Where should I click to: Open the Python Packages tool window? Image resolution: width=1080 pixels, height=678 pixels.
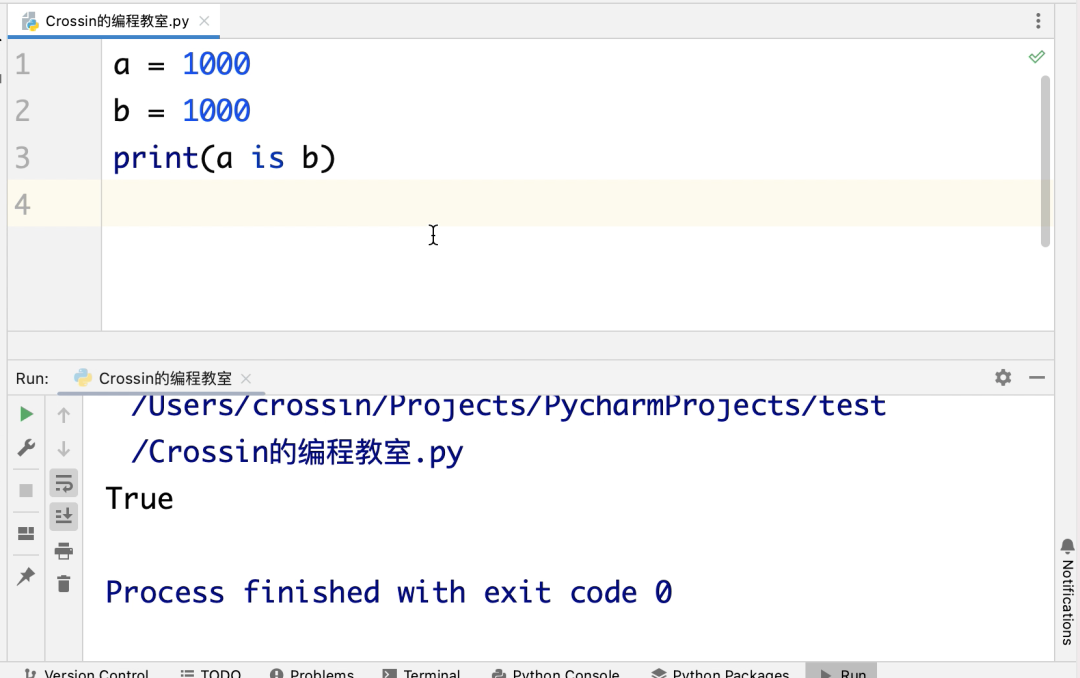pos(720,673)
